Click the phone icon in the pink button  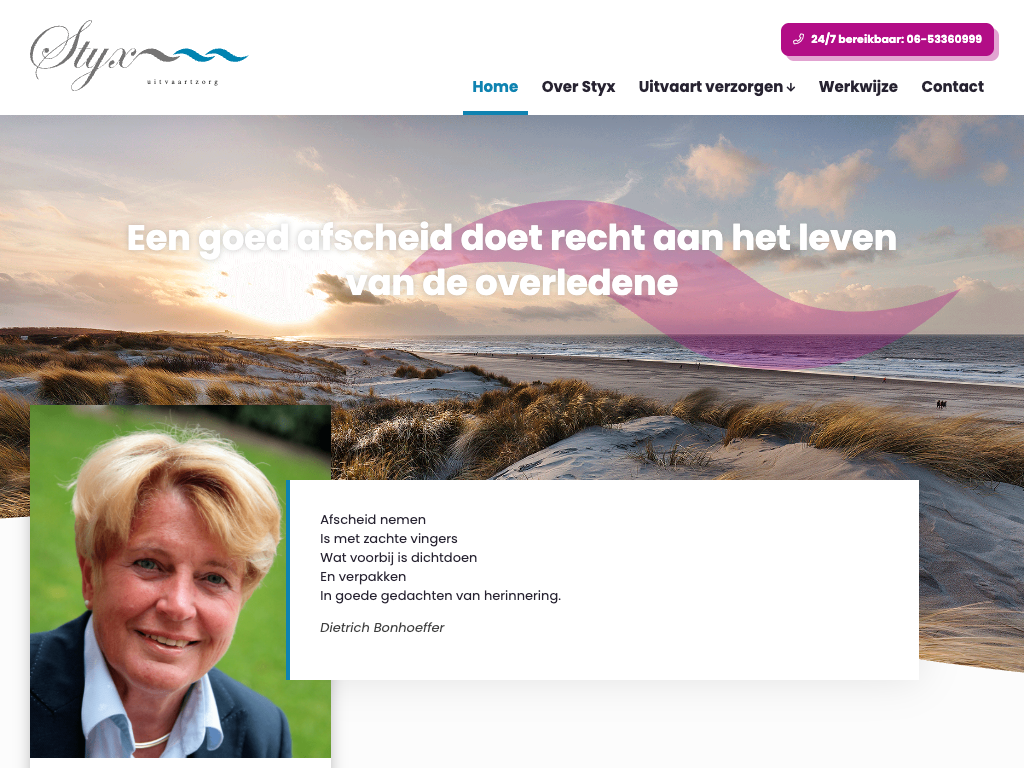click(x=798, y=39)
